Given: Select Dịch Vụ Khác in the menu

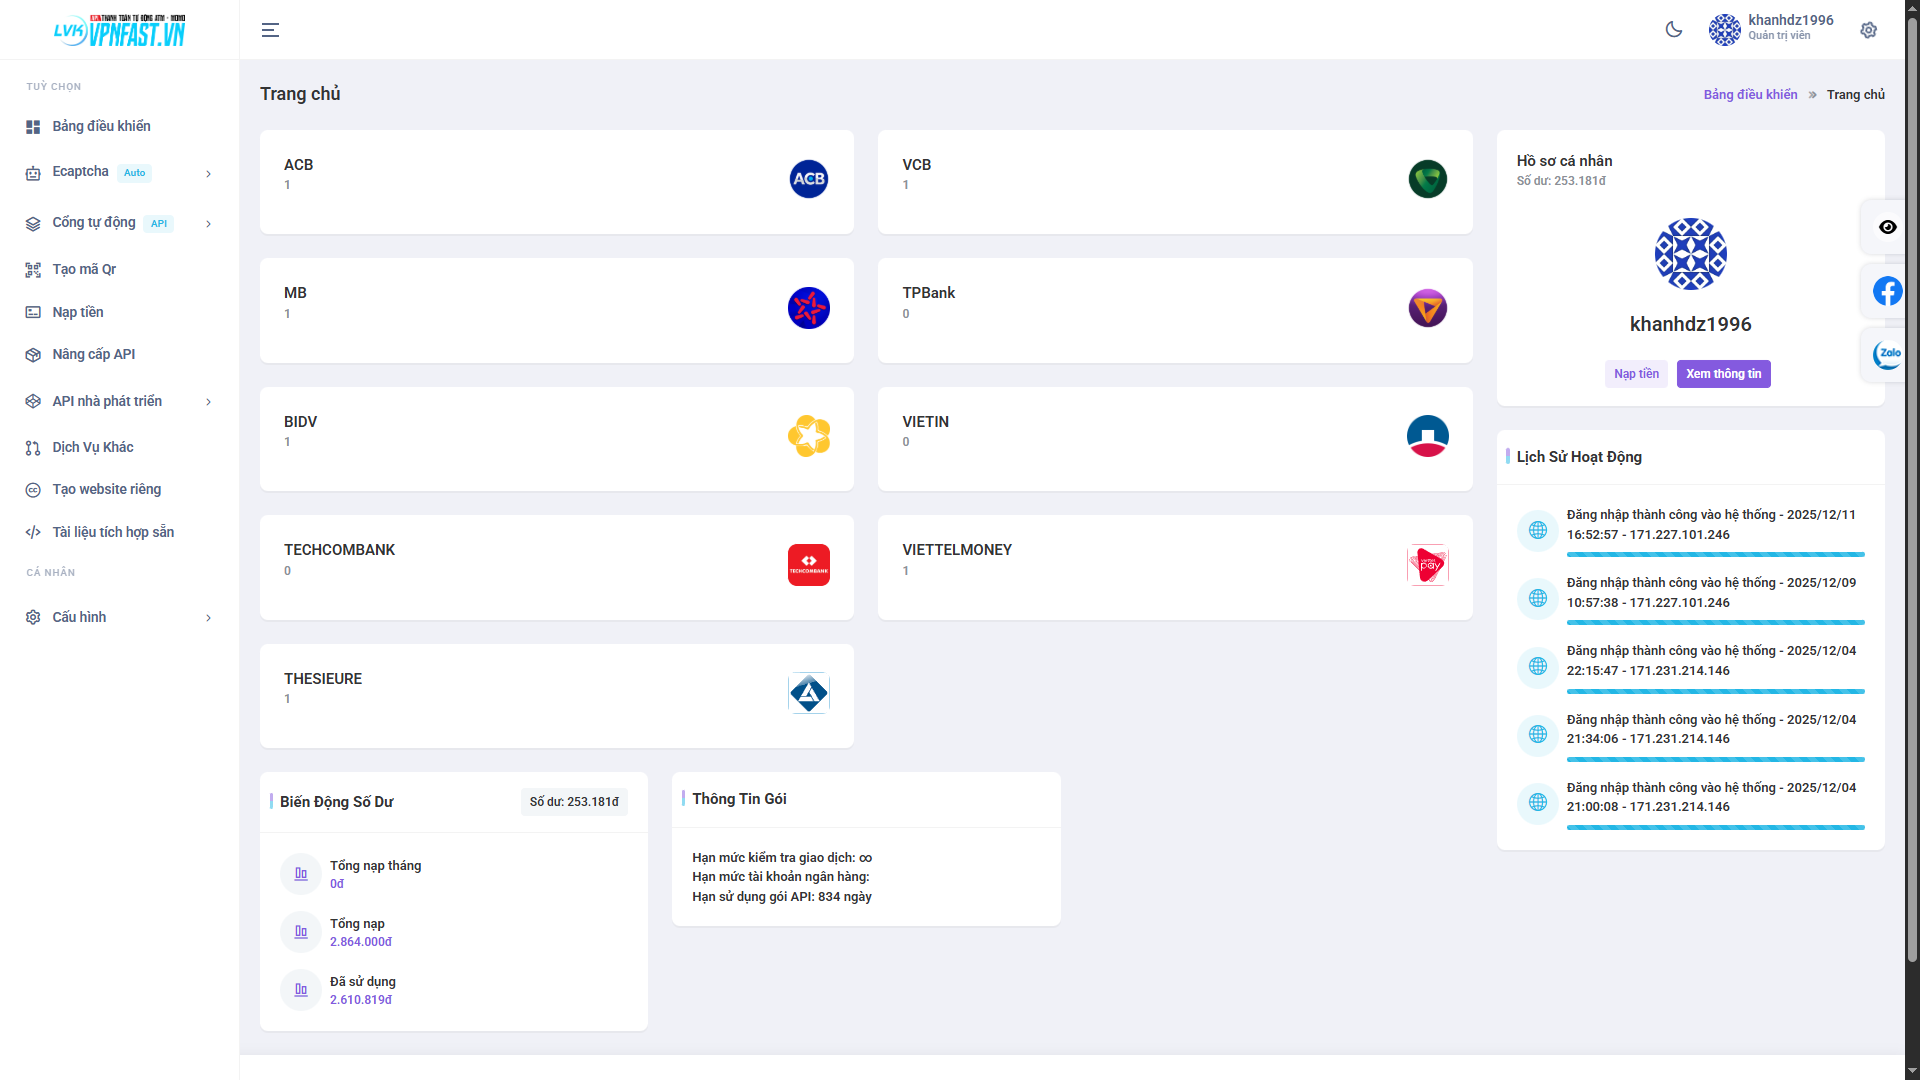Looking at the screenshot, I should [x=94, y=447].
